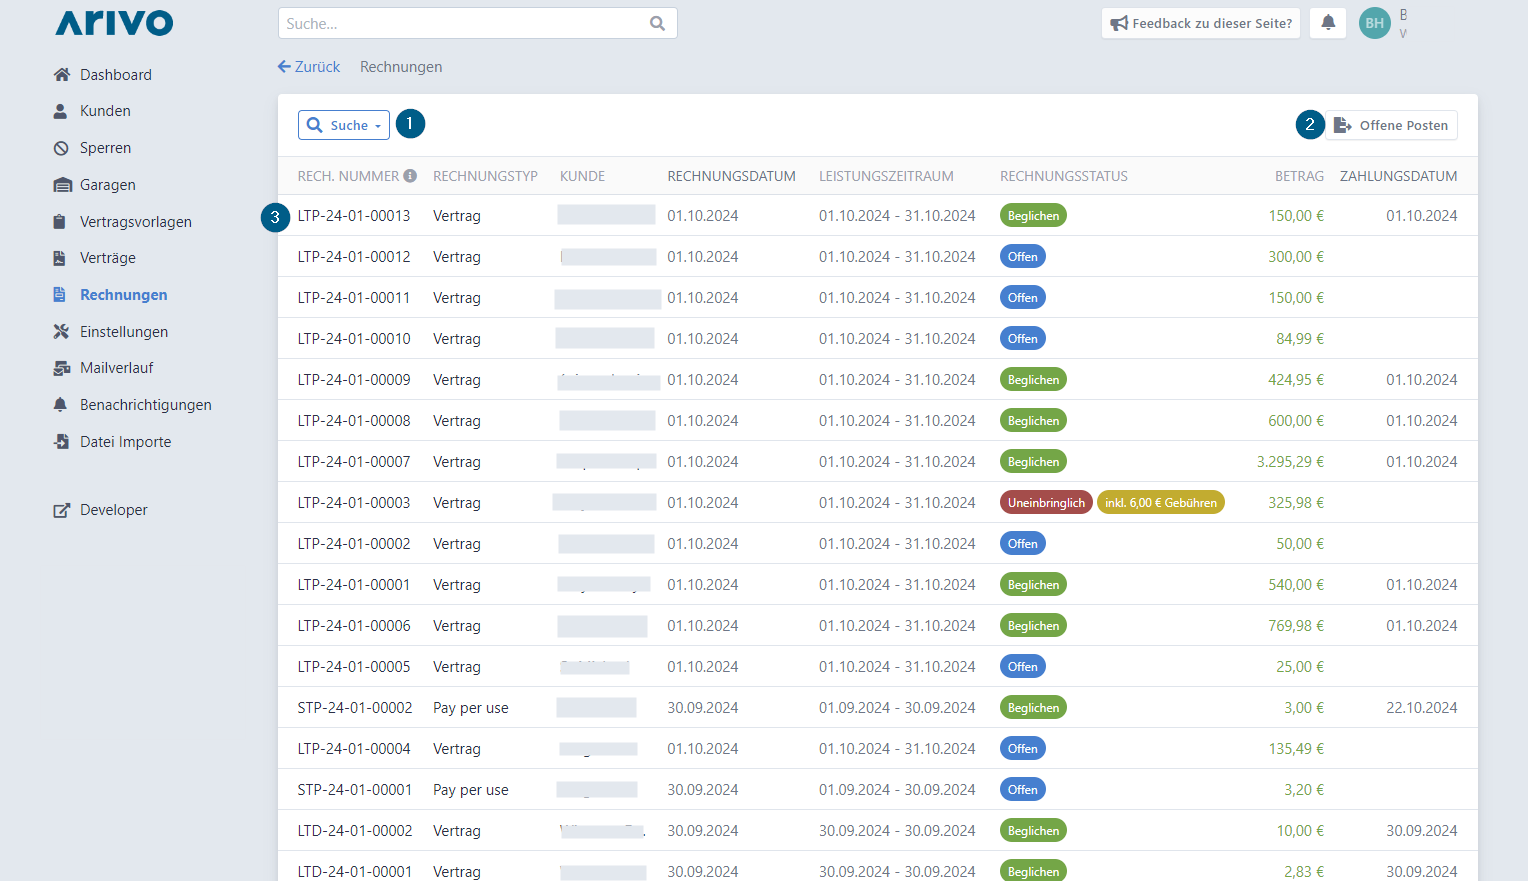Viewport: 1528px width, 881px height.
Task: Open Mailverlauf menu entry
Action: 117,368
